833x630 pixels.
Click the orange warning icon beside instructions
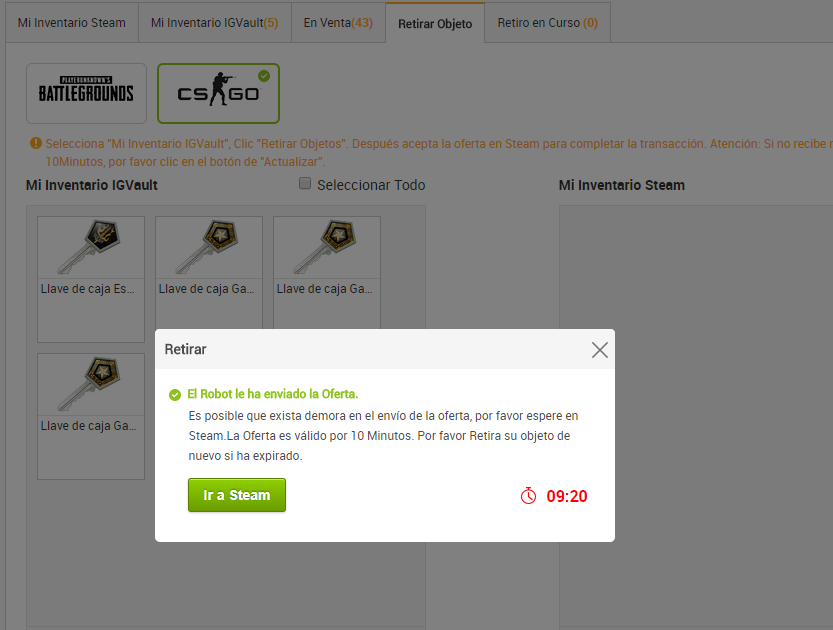click(36, 143)
